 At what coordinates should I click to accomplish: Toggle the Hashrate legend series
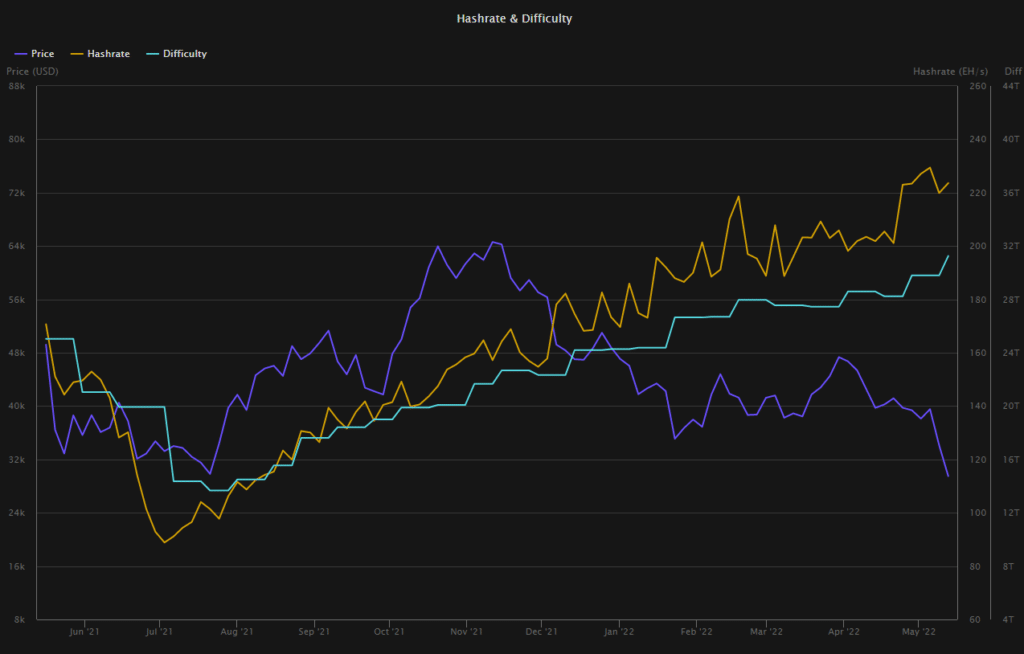[100, 54]
